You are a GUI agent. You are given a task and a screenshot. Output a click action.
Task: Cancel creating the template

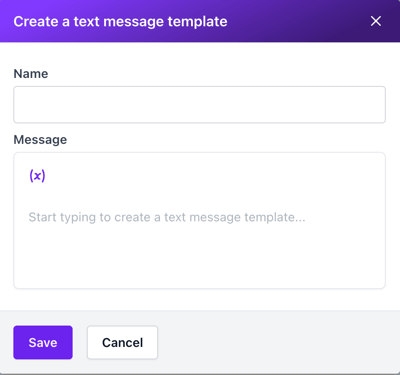coord(122,342)
